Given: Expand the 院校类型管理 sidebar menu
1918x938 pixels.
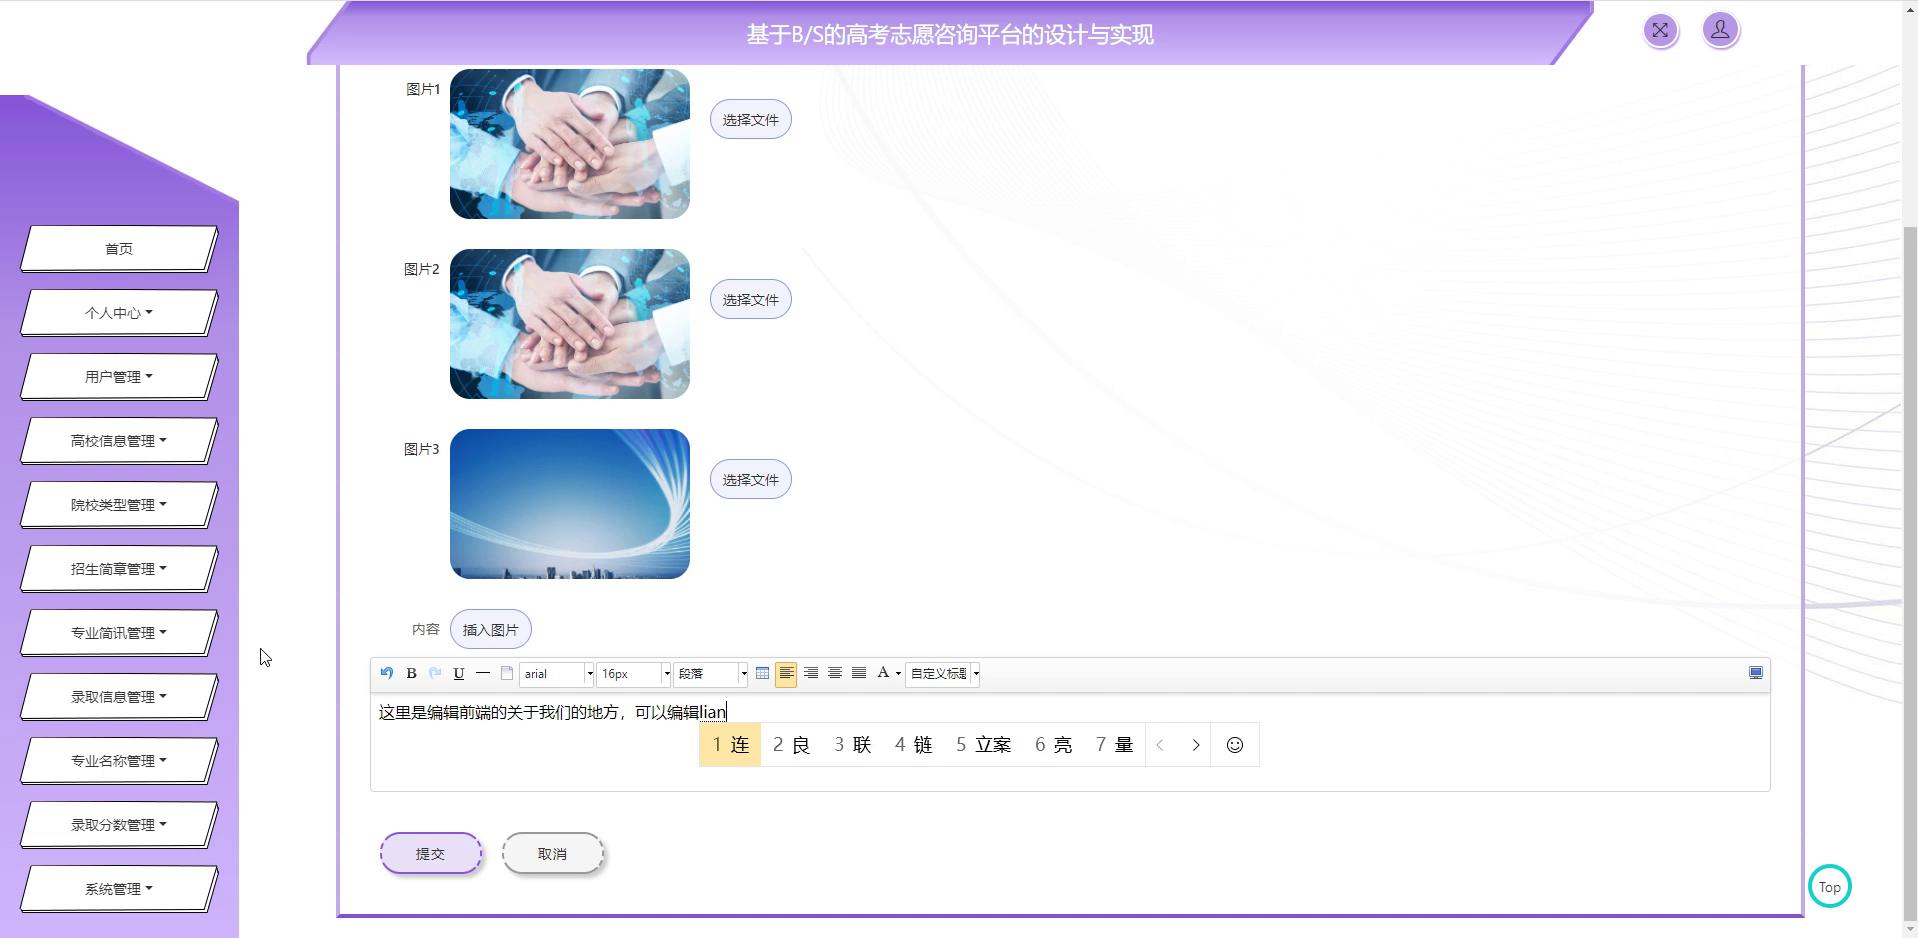Looking at the screenshot, I should [119, 505].
